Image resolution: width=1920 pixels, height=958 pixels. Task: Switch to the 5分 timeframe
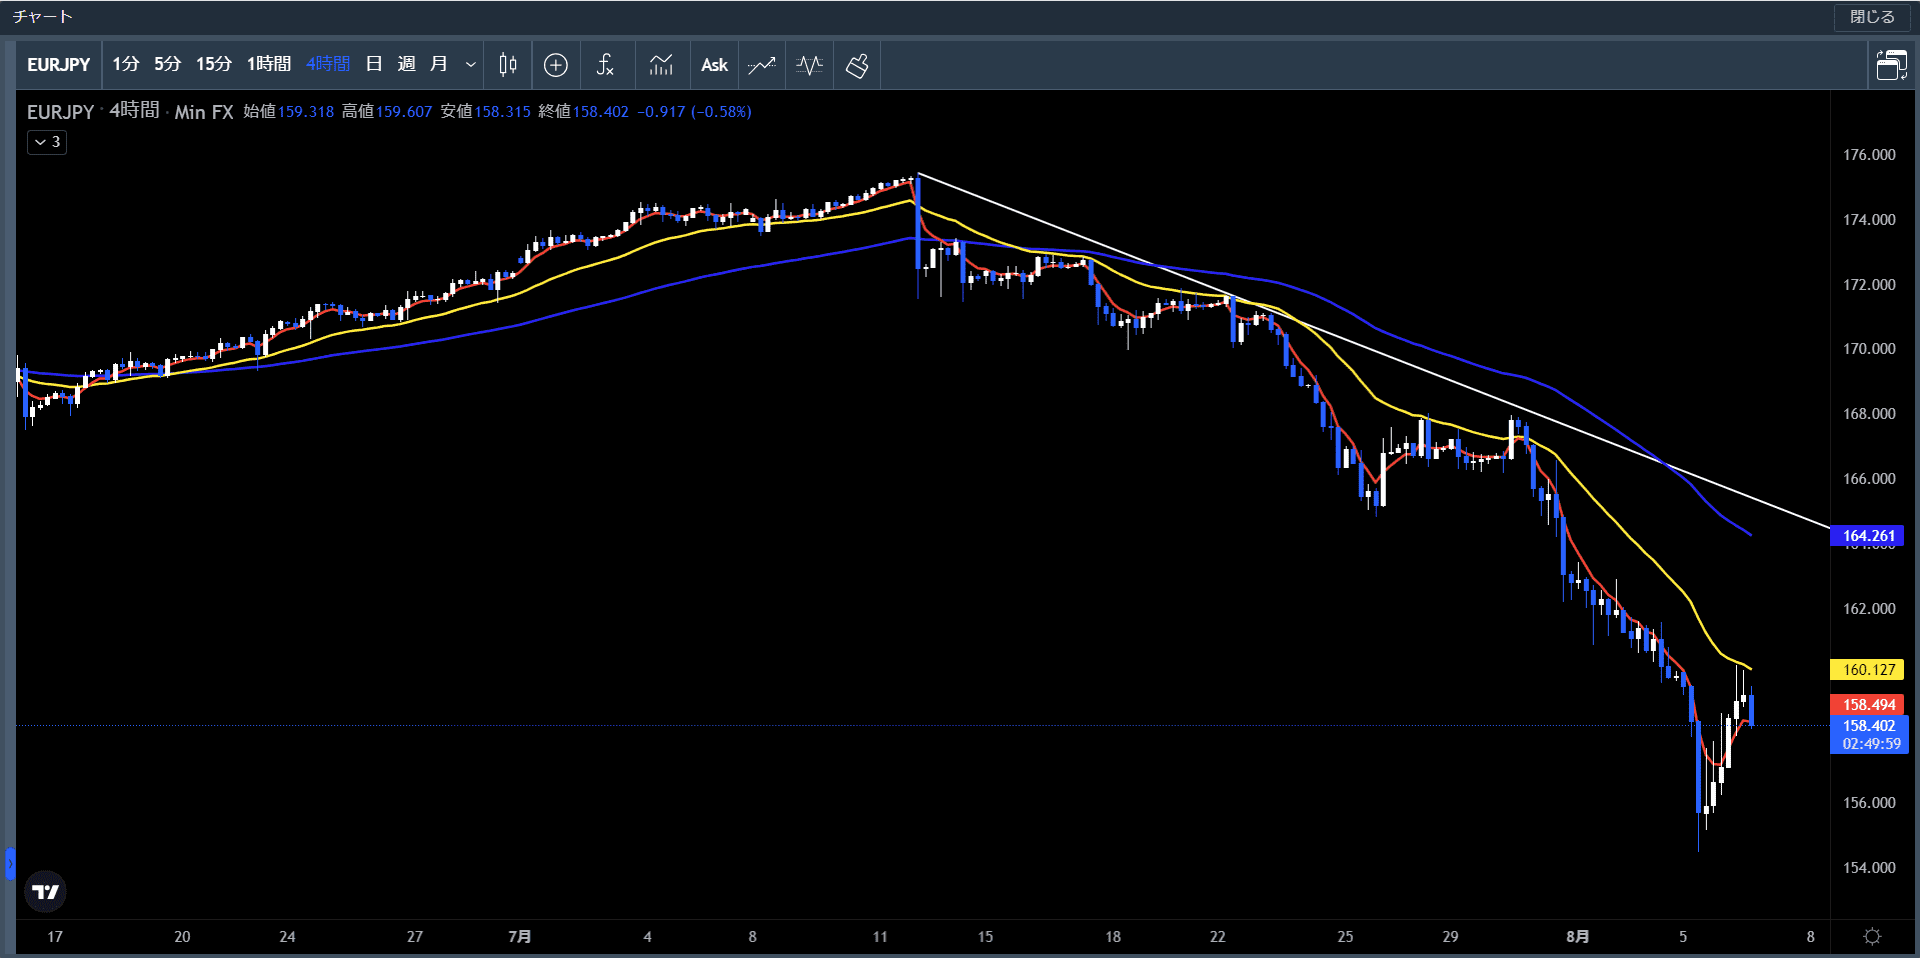pos(167,64)
